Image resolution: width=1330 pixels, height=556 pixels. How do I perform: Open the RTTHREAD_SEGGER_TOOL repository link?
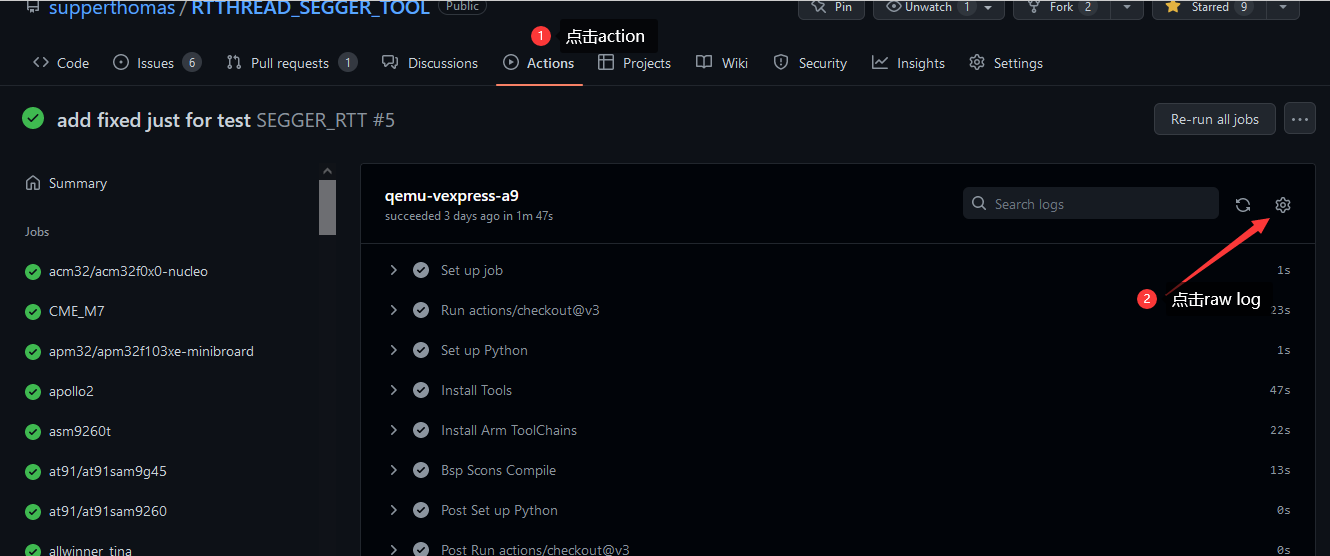pyautogui.click(x=310, y=8)
